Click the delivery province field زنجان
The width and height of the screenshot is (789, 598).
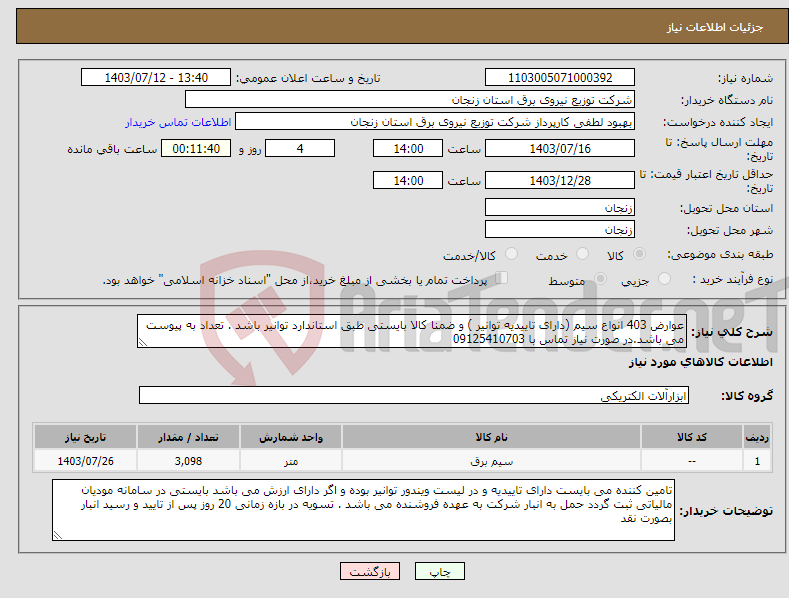coord(560,207)
